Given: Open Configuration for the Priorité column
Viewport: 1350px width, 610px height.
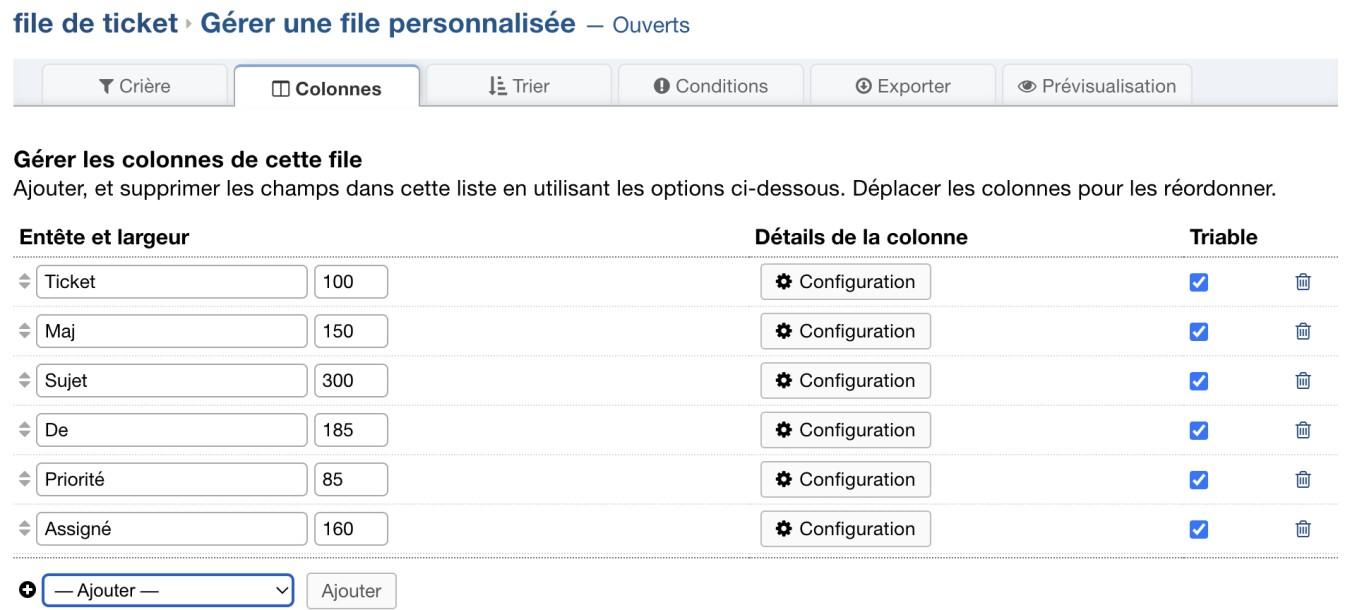Looking at the screenshot, I should point(846,479).
